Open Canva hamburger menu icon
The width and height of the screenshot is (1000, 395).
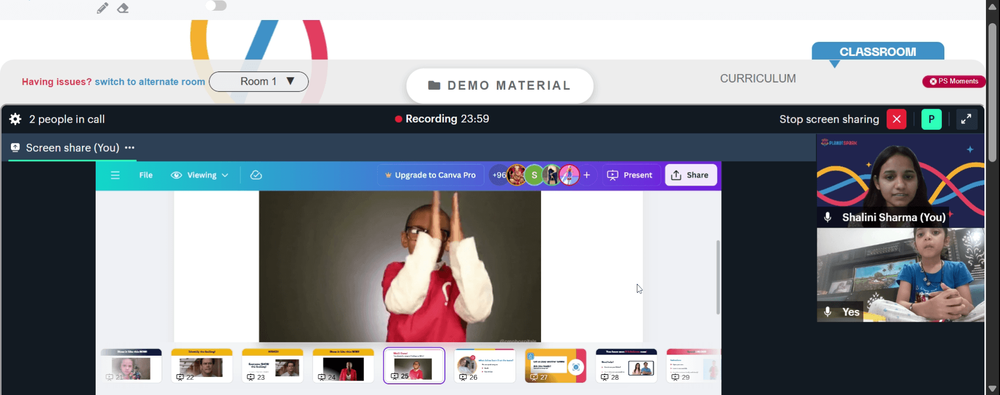(115, 175)
